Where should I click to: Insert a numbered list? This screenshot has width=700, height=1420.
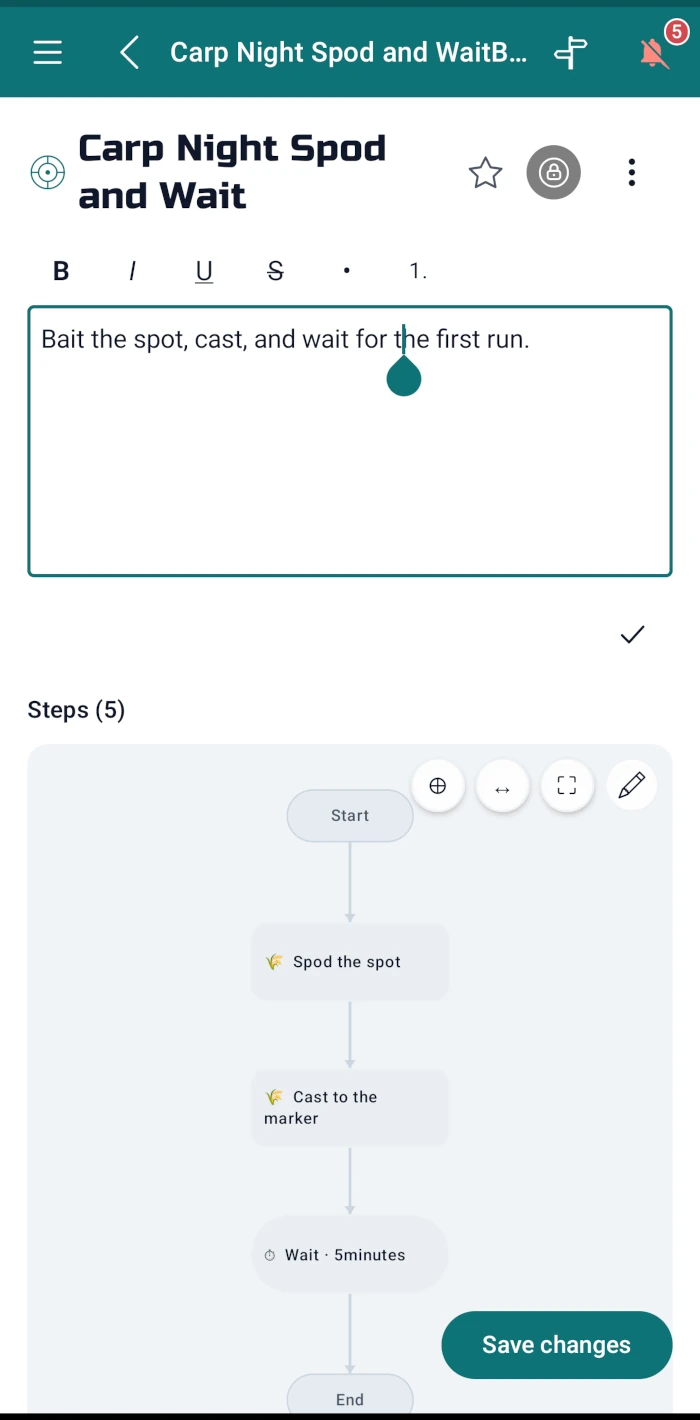click(418, 271)
